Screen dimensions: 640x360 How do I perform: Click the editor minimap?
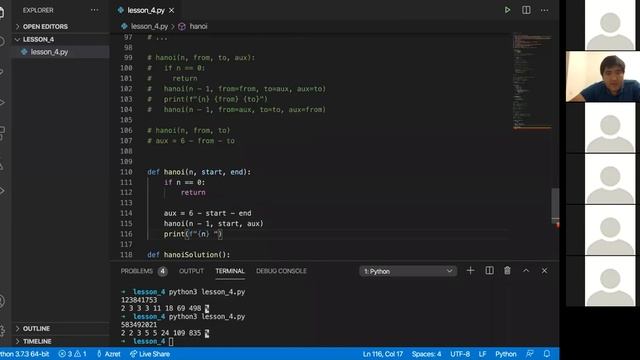coord(532,82)
